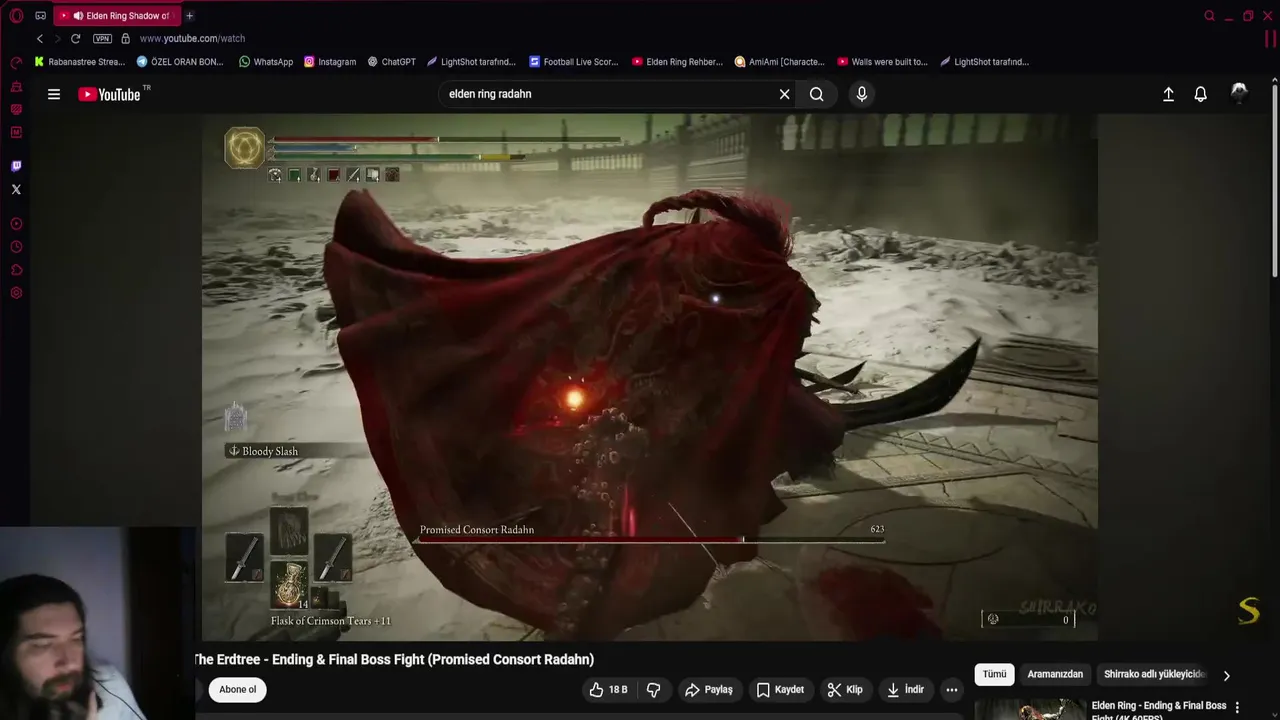Open ÖZEL ORAN BON... bookmark

(x=180, y=62)
